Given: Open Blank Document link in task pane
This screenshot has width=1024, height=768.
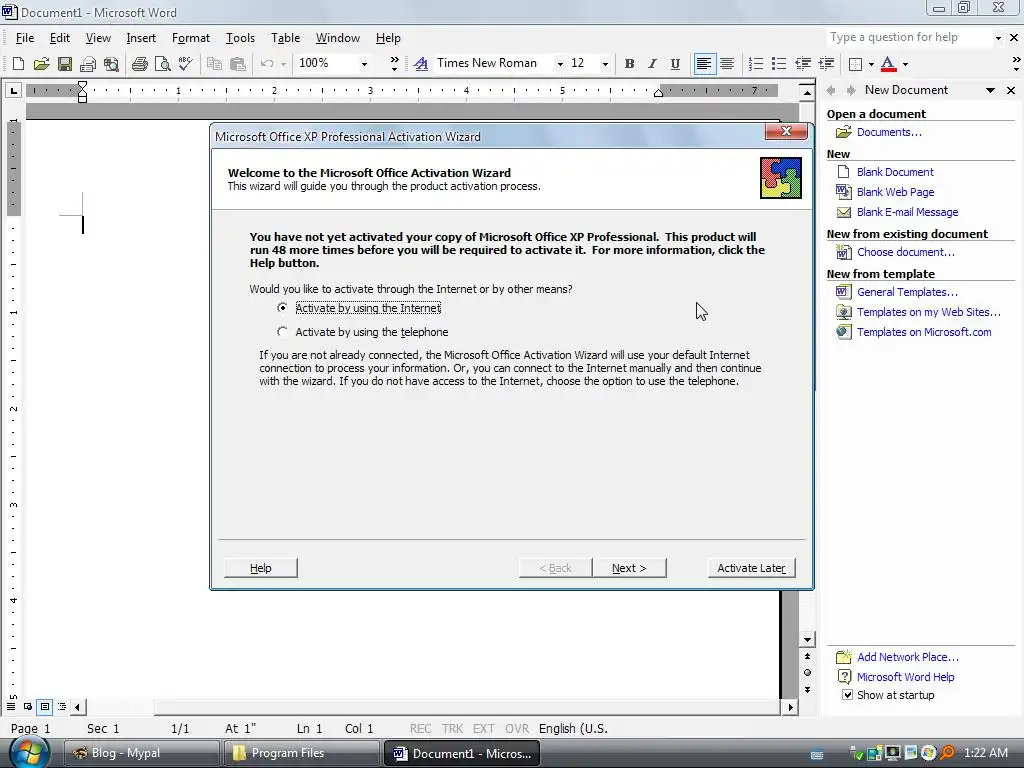Looking at the screenshot, I should pyautogui.click(x=895, y=172).
